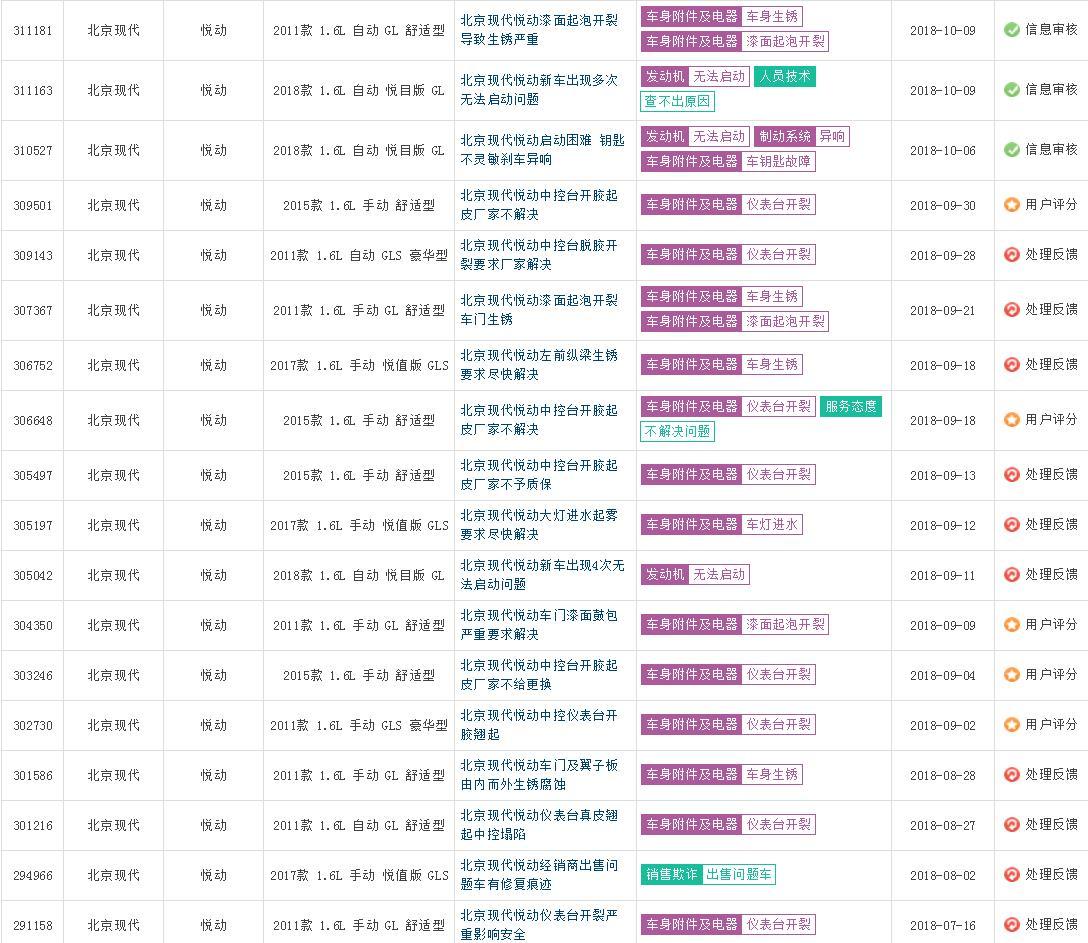
Task: Click 仪表台开裂 tag in row 302730
Action: pyautogui.click(x=778, y=724)
